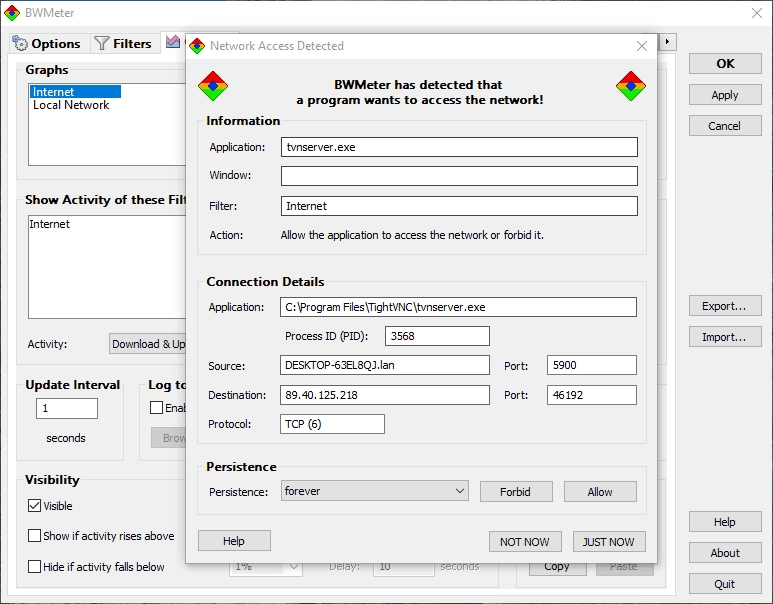Click the Delay field showing 10
Image resolution: width=773 pixels, height=604 pixels.
[404, 568]
